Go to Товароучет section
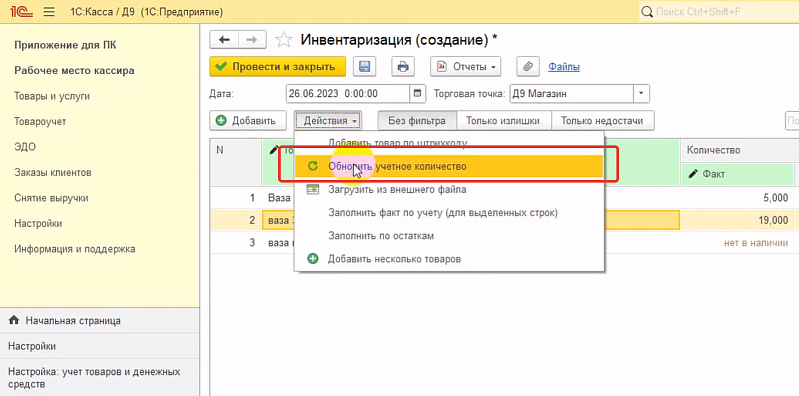The image size is (799, 396). 40,121
